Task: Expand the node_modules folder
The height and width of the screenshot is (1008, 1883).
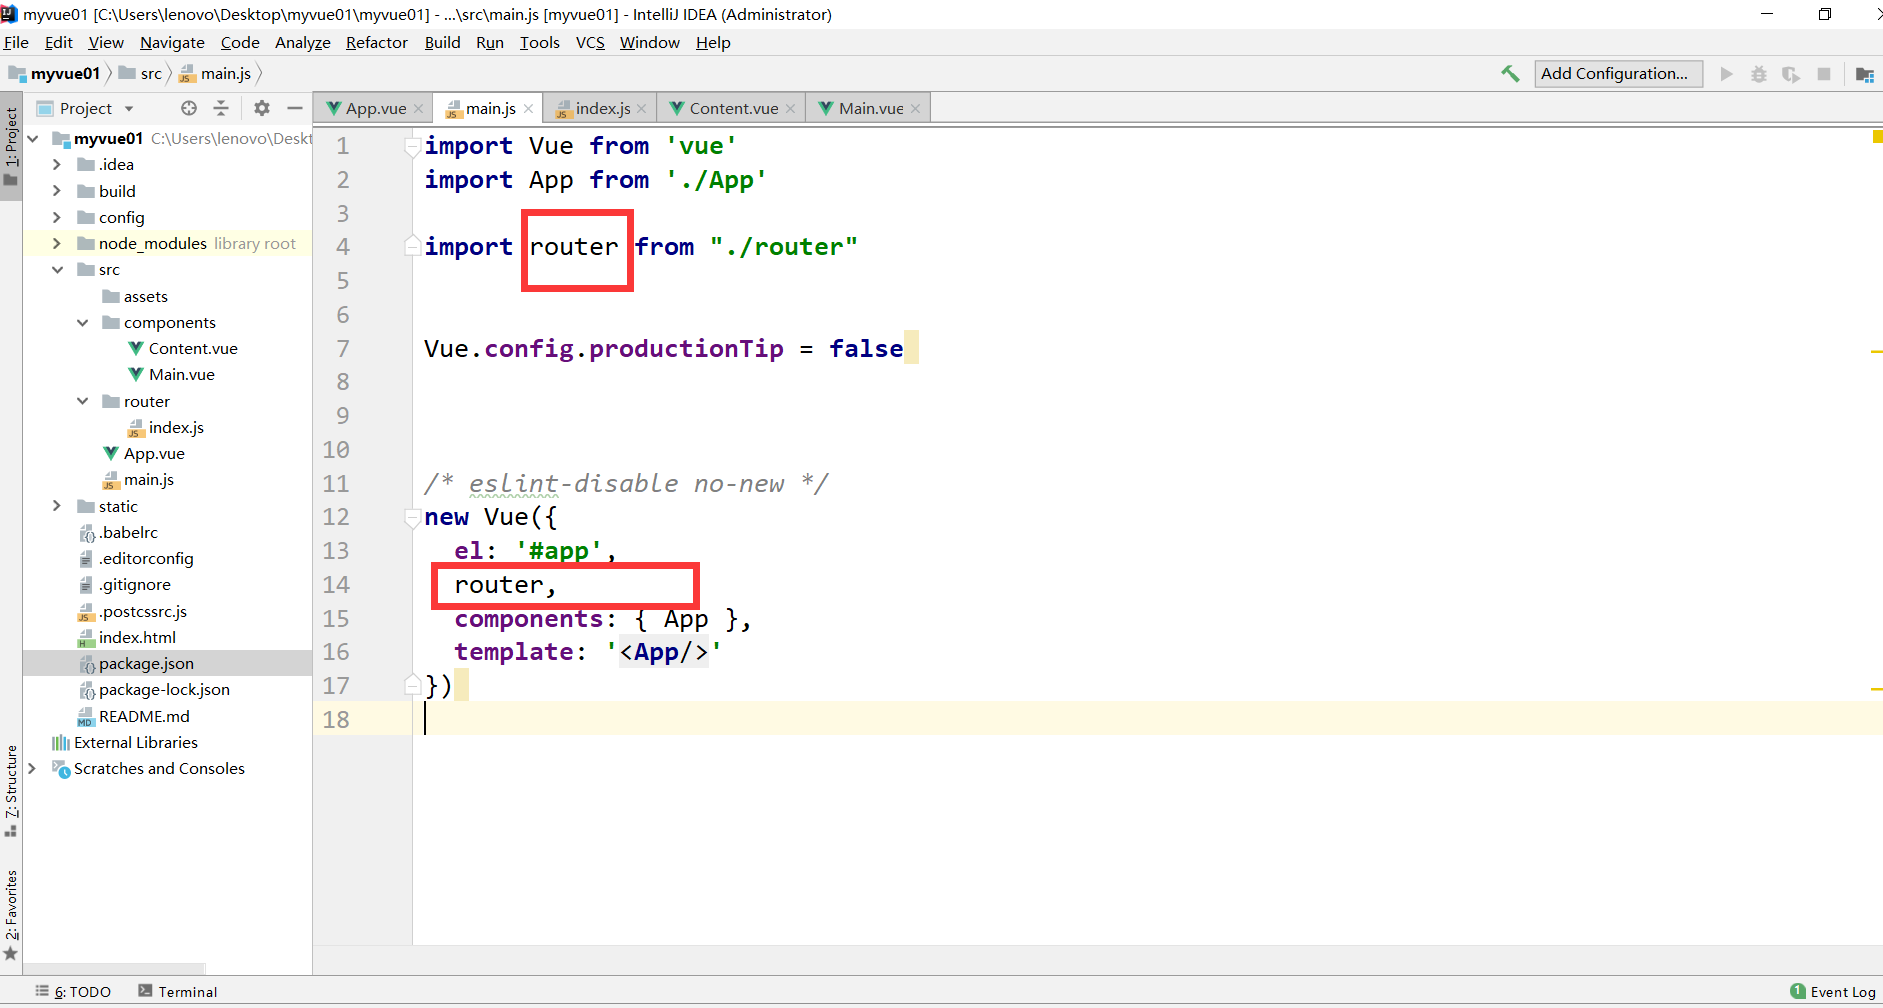Action: [57, 243]
